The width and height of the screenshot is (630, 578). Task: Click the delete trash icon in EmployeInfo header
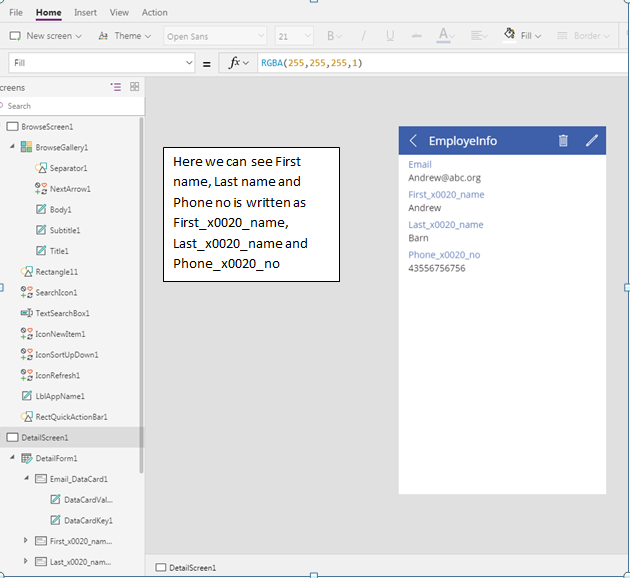(563, 141)
